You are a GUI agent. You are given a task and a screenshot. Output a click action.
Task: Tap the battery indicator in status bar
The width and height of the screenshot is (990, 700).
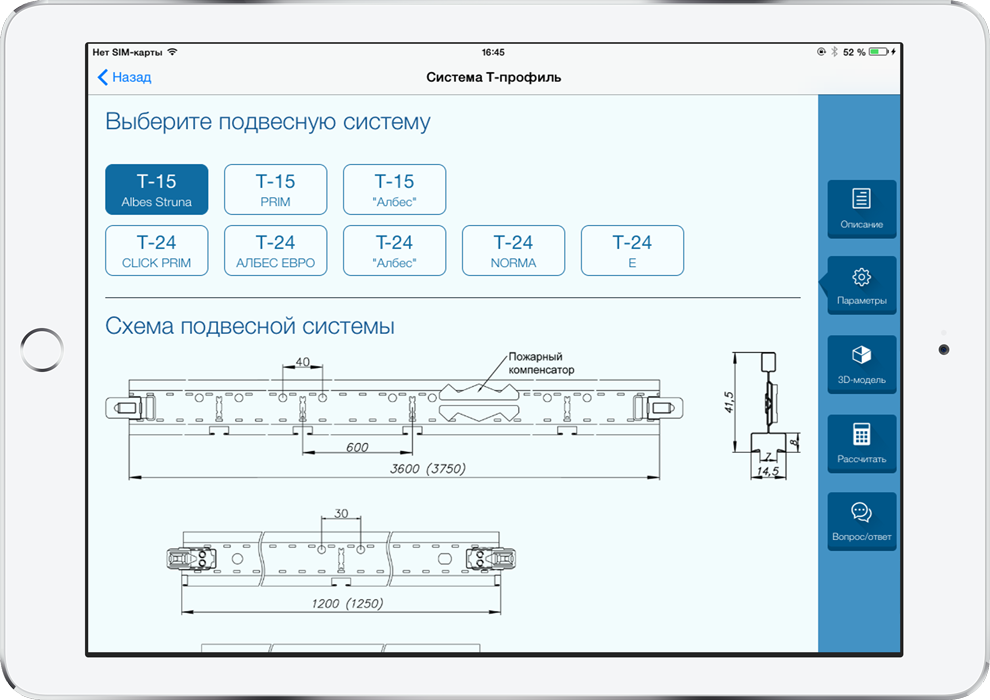point(878,52)
